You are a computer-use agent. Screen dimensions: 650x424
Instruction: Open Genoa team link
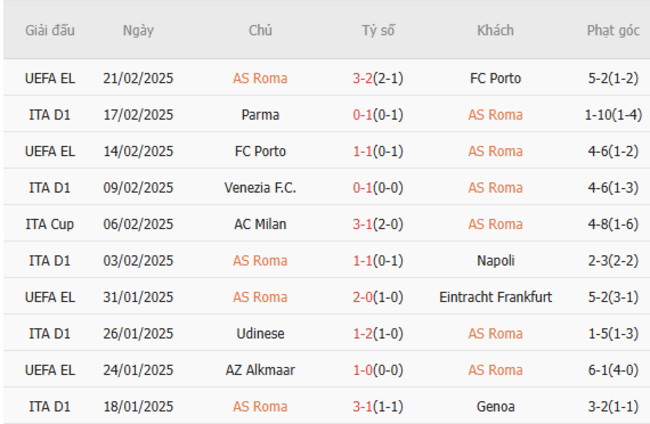(x=495, y=406)
